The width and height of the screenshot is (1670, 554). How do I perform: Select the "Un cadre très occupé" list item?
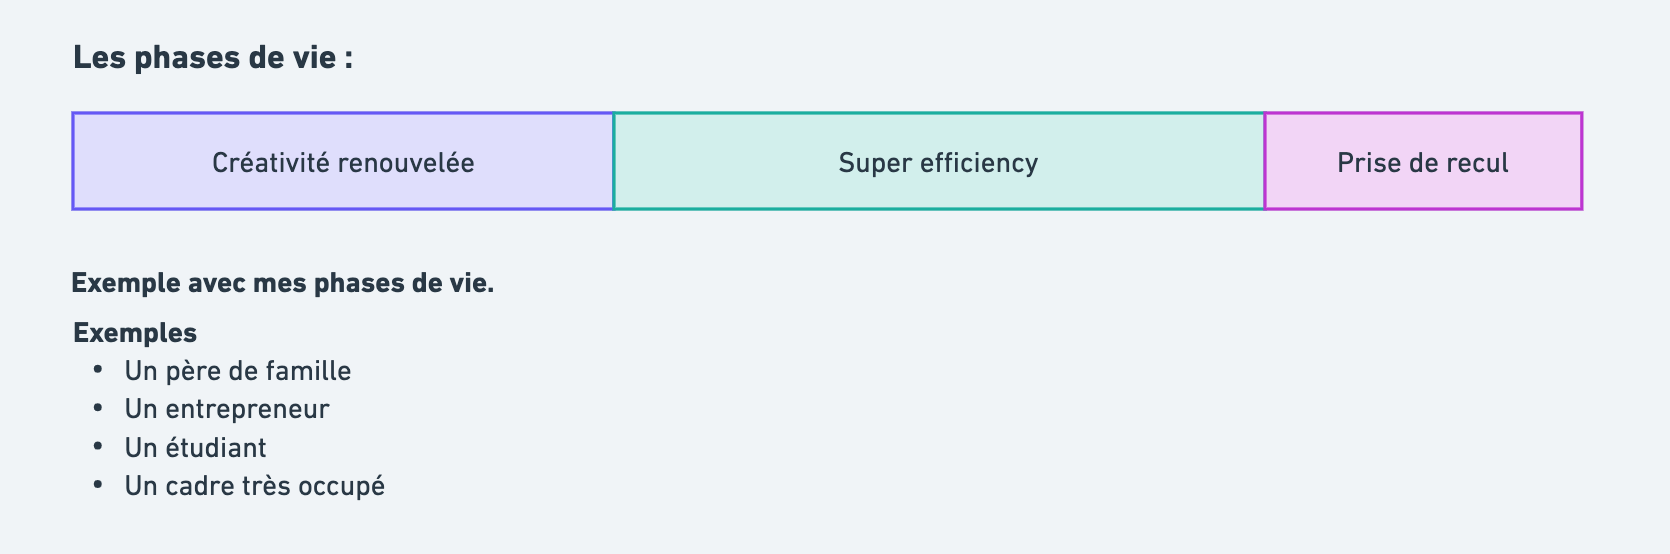[254, 486]
